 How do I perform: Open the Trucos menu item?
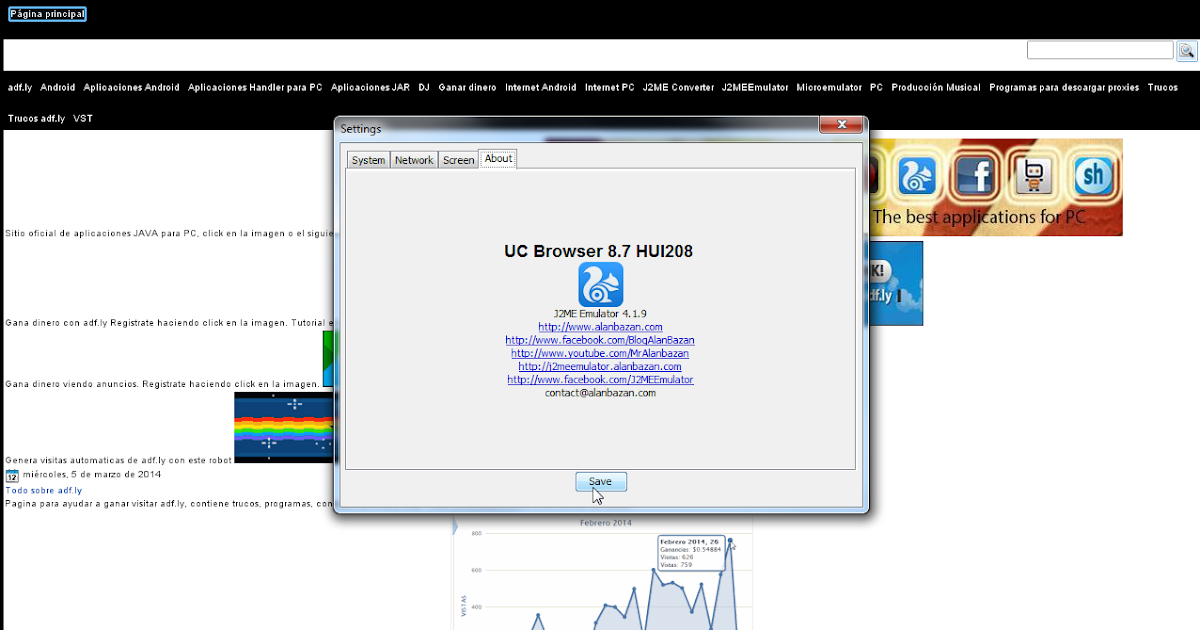point(1163,88)
